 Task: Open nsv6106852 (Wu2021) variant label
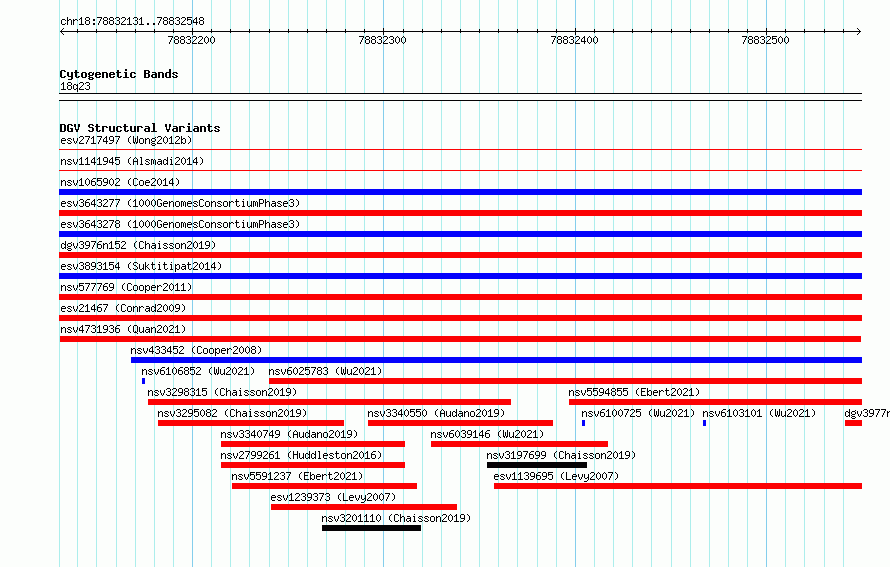click(198, 371)
